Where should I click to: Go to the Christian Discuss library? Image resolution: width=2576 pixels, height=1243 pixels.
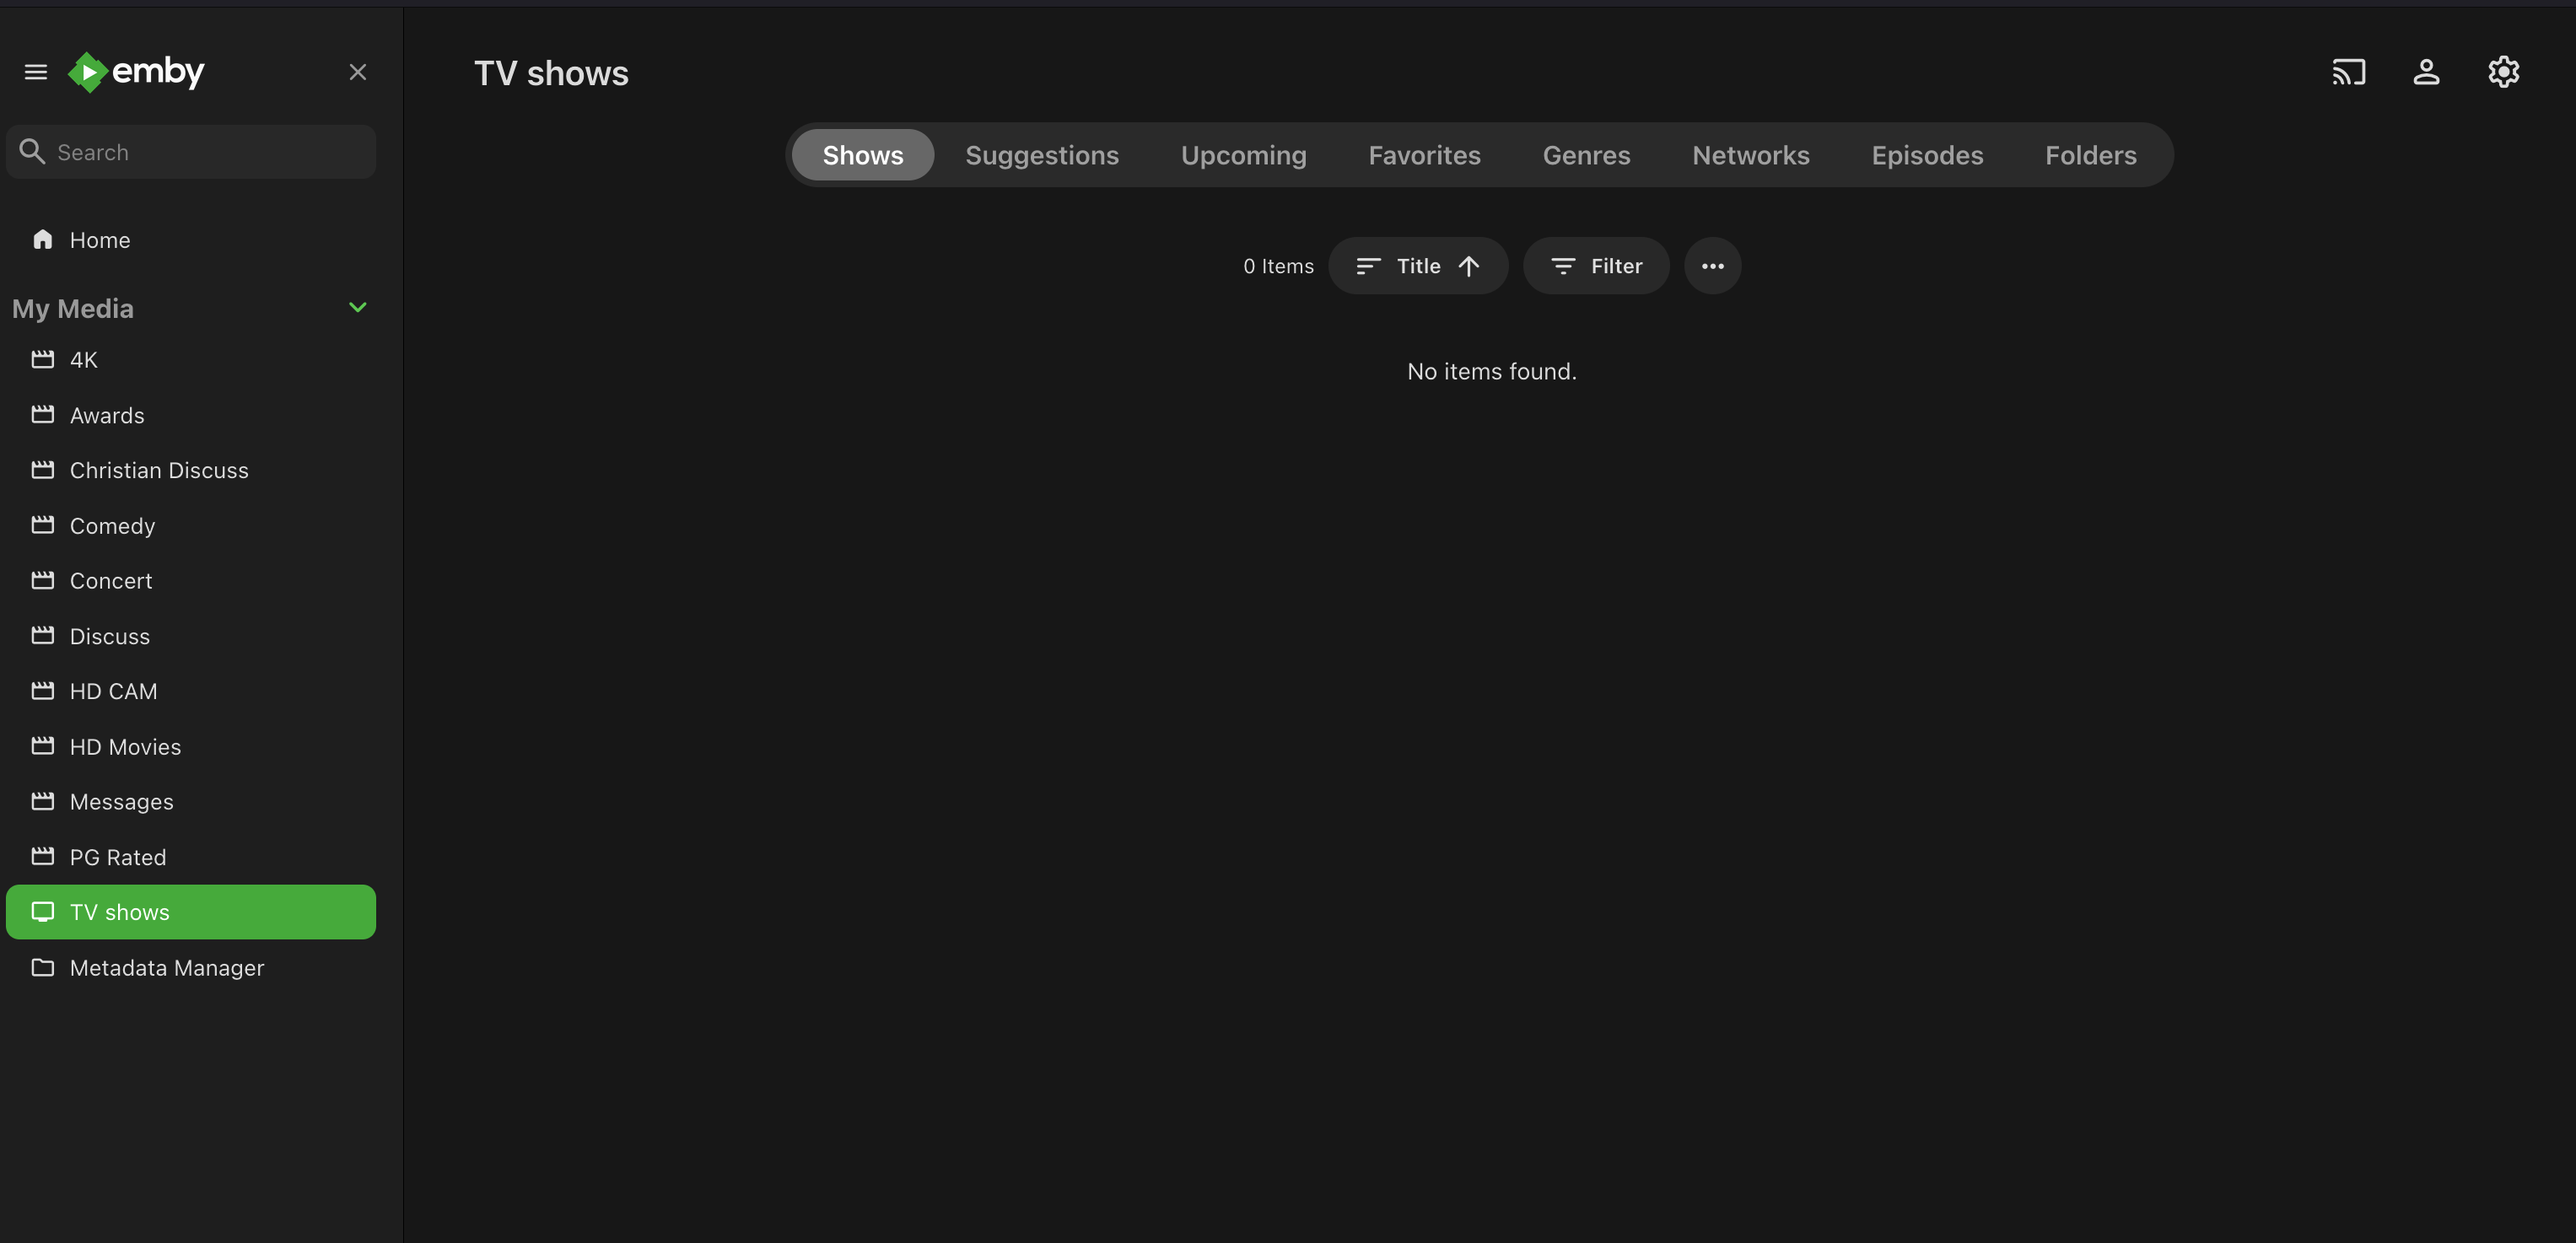158,470
